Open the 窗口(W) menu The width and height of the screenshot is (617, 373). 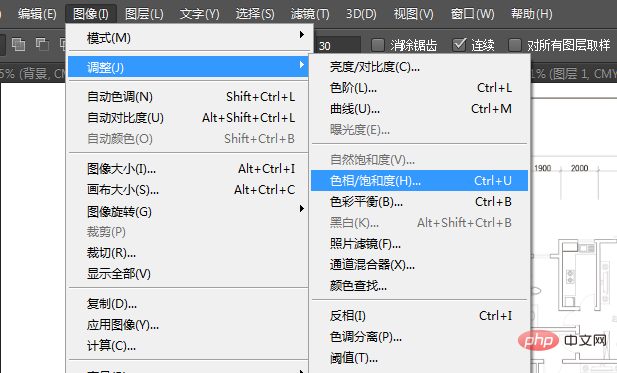click(x=472, y=14)
